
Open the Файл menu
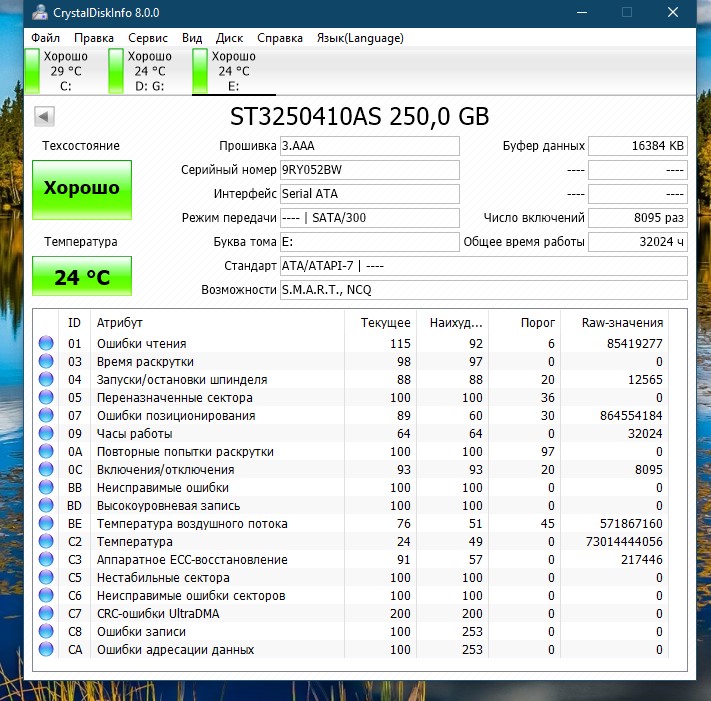coord(45,38)
